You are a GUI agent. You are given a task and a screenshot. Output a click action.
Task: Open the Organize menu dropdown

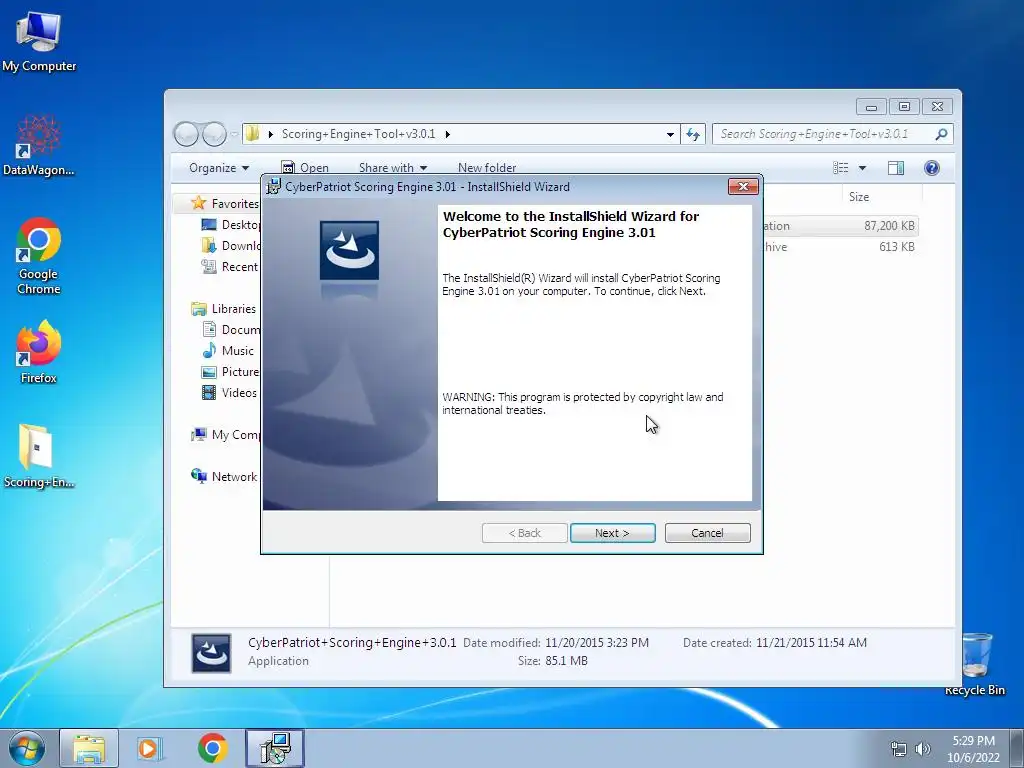[219, 168]
